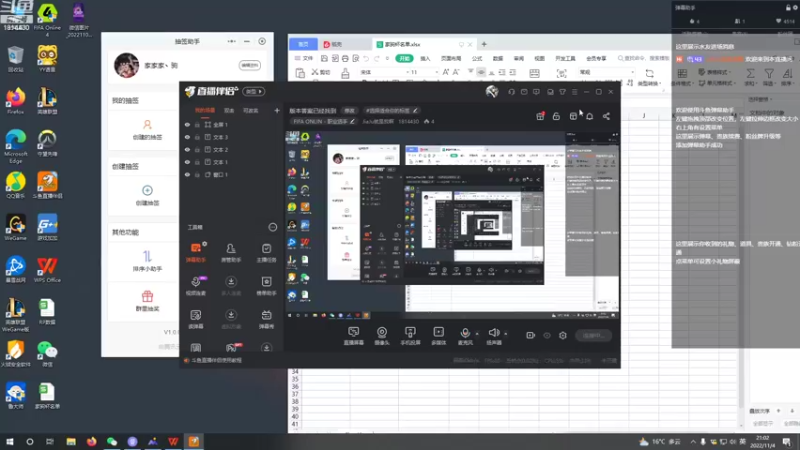Click the record video icon in bottom bar
Viewport: 800px width, 450px height.
point(531,335)
